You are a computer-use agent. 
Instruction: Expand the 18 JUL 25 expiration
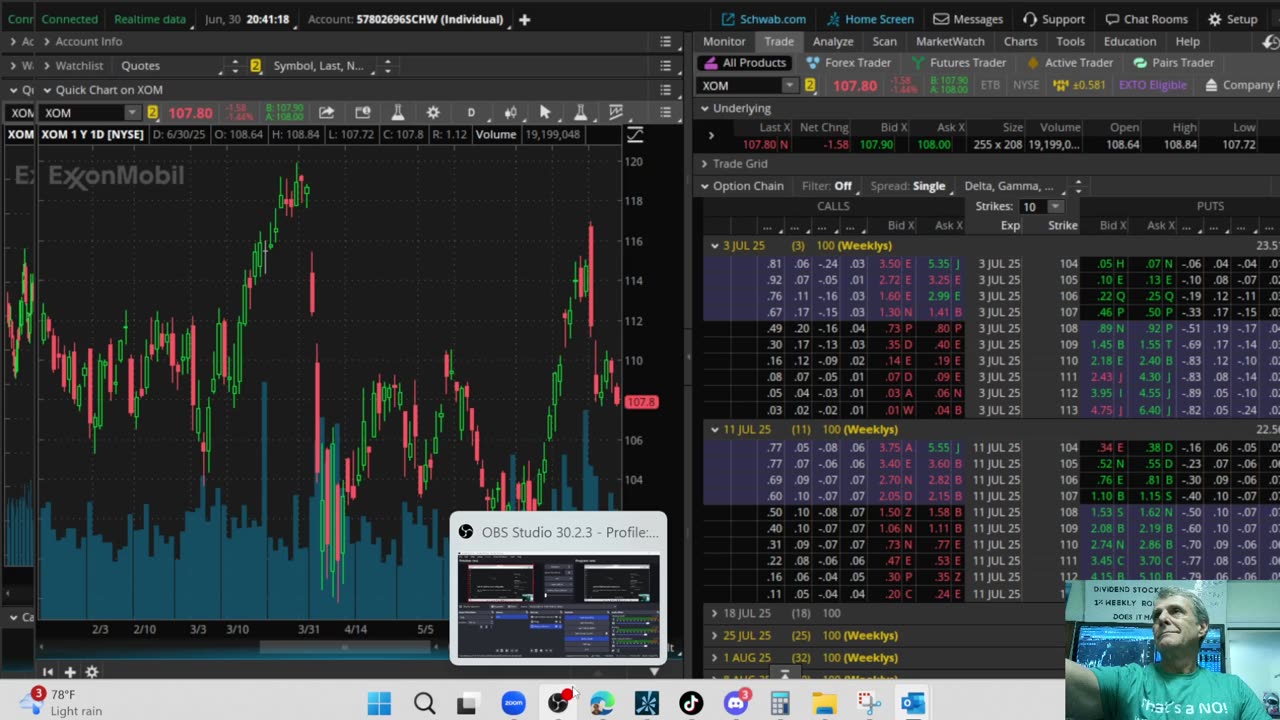[714, 613]
